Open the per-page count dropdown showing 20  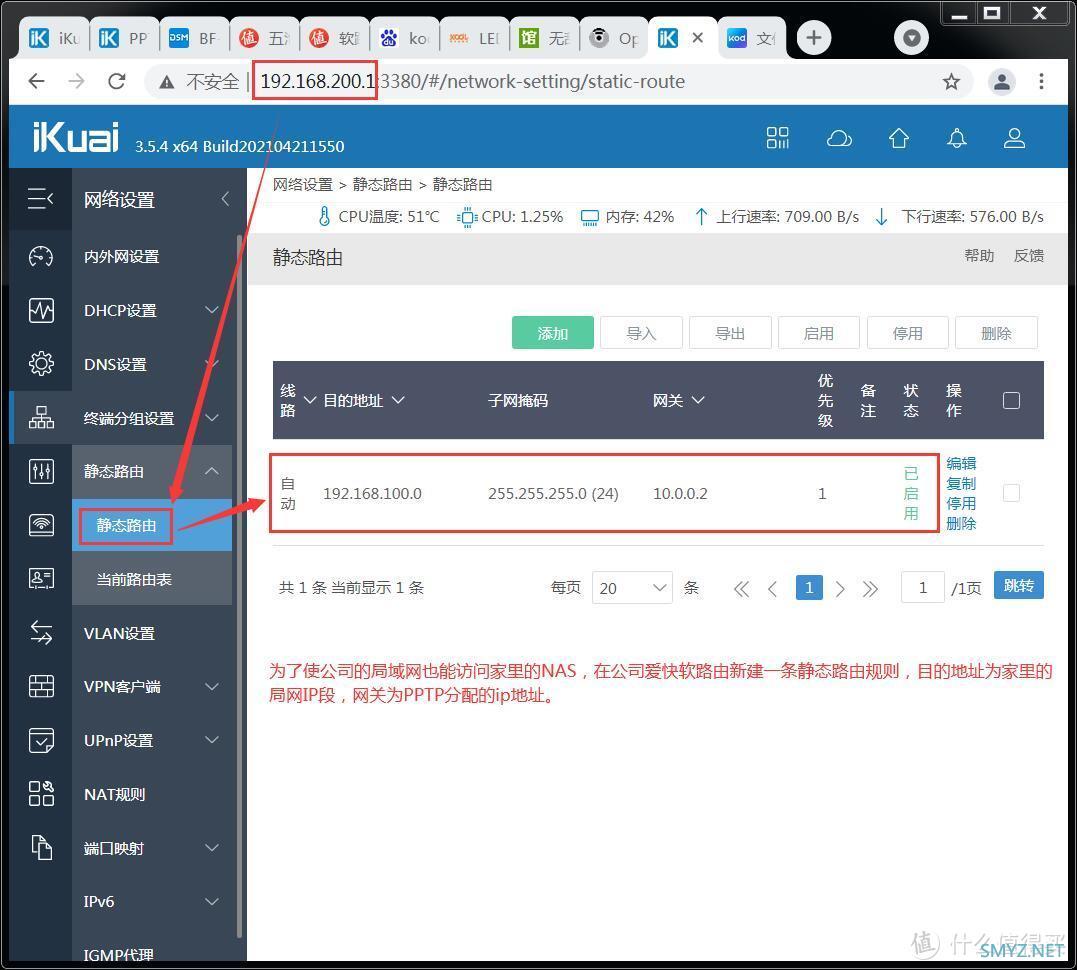point(632,588)
